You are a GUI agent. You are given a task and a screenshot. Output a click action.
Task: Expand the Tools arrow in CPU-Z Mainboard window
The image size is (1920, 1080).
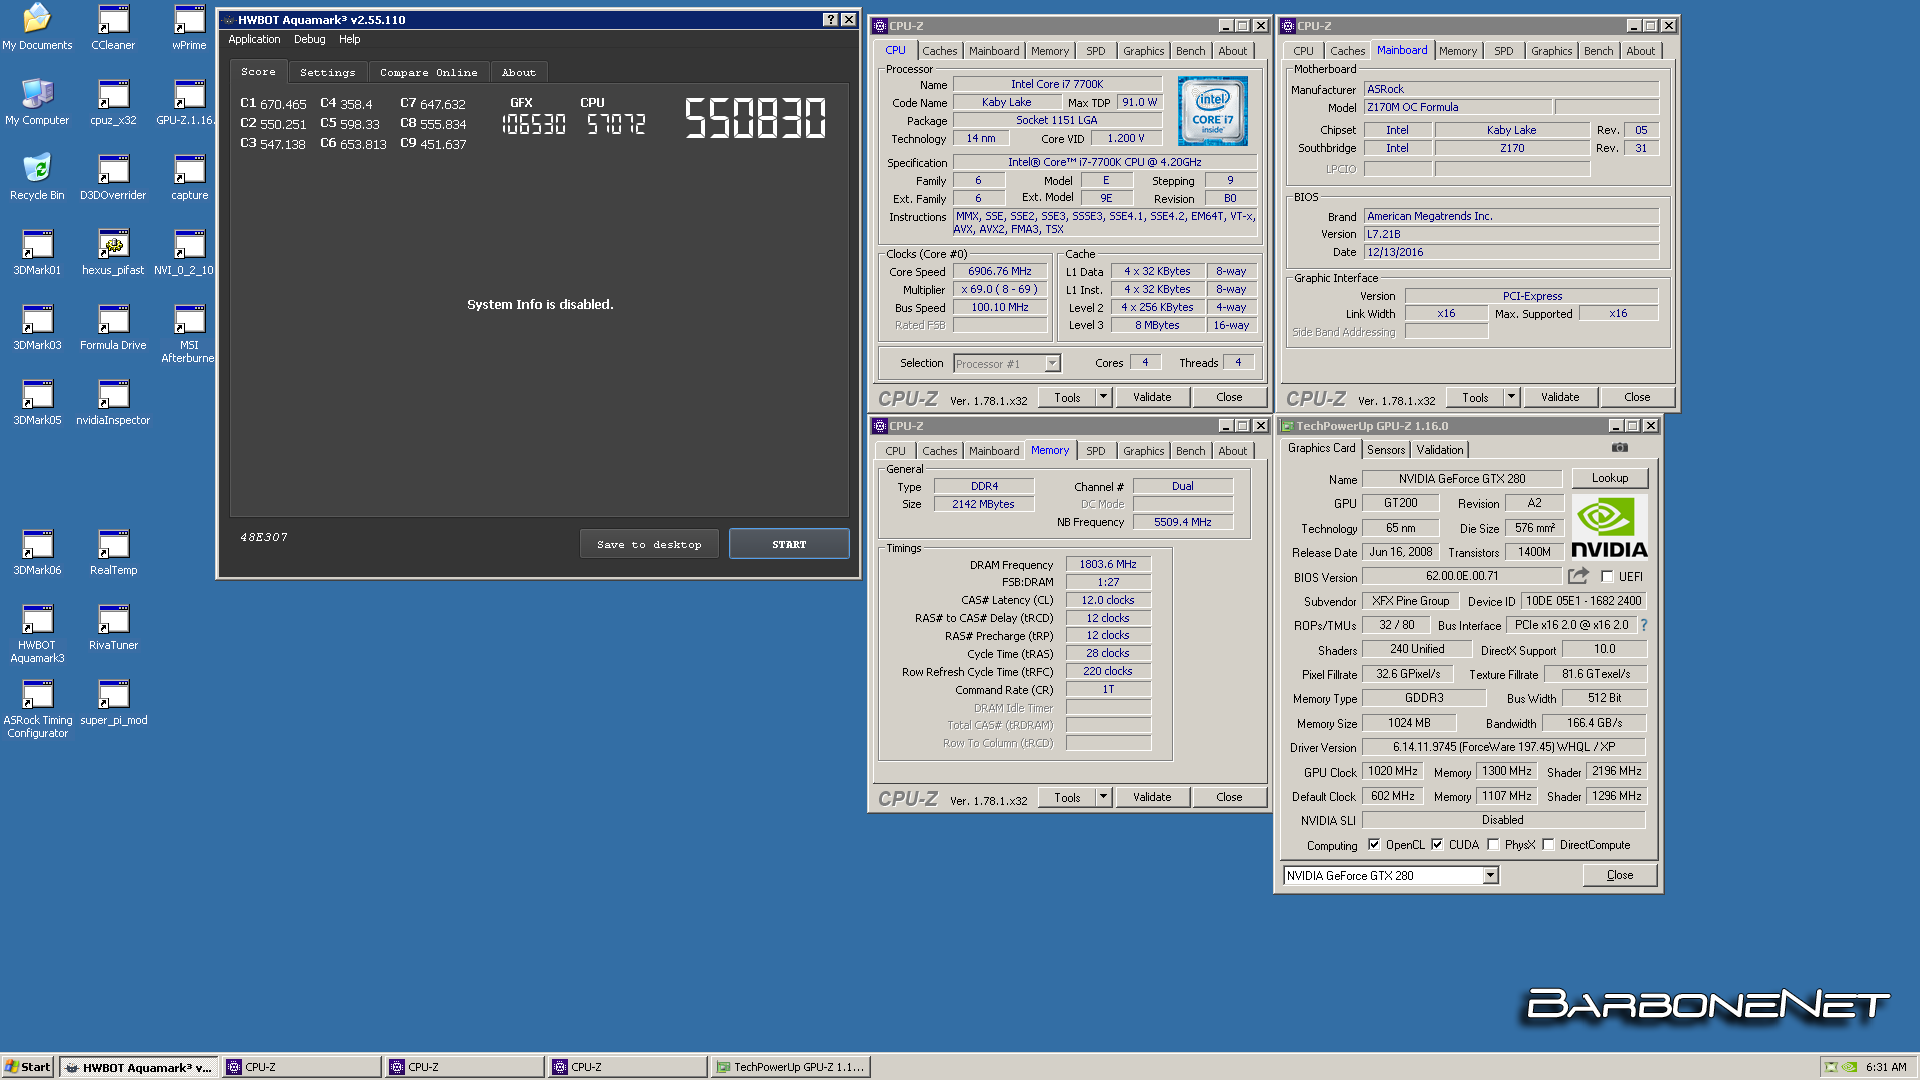click(x=1511, y=397)
